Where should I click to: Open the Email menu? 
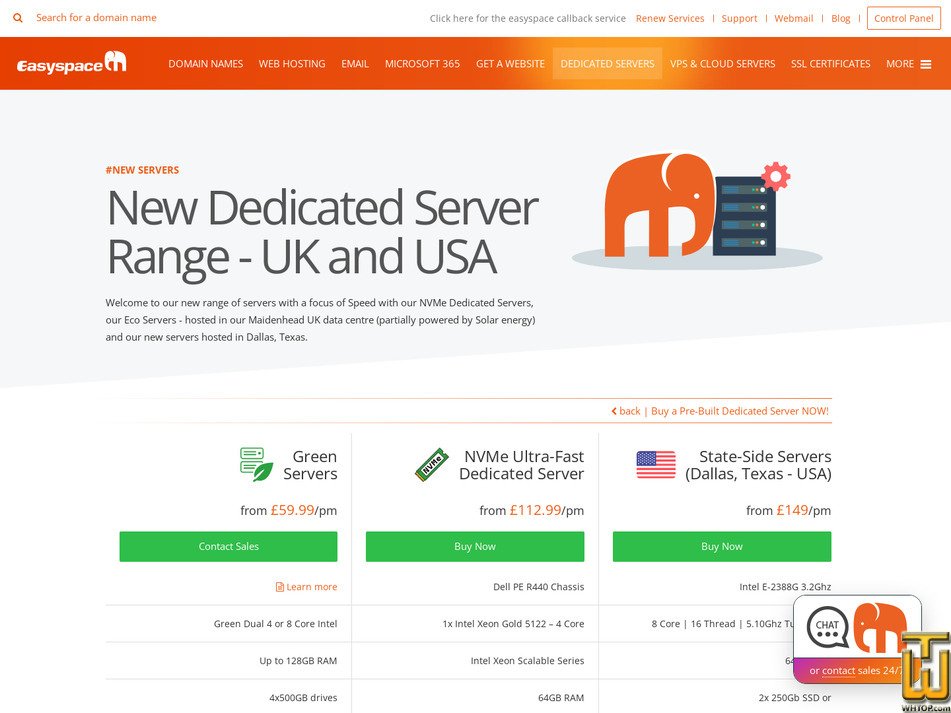[355, 64]
